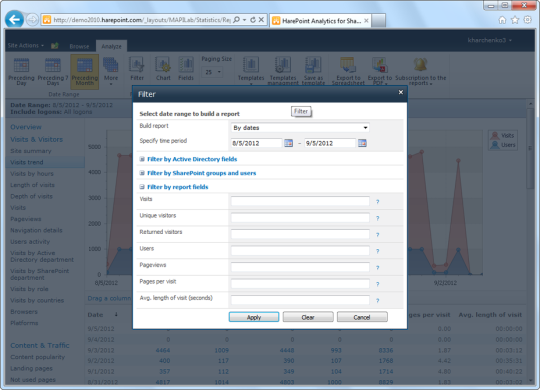Open address bar search dropdown arrow
This screenshot has height=390, width=540.
[x=245, y=20]
